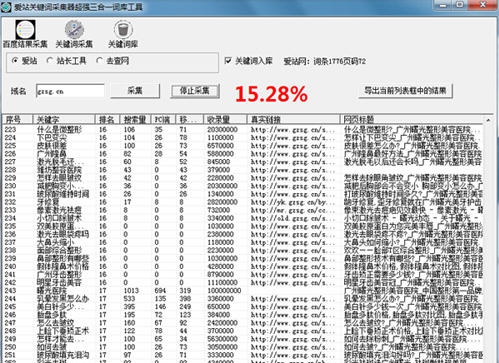Sort by the 关键字 column header

pyautogui.click(x=64, y=119)
